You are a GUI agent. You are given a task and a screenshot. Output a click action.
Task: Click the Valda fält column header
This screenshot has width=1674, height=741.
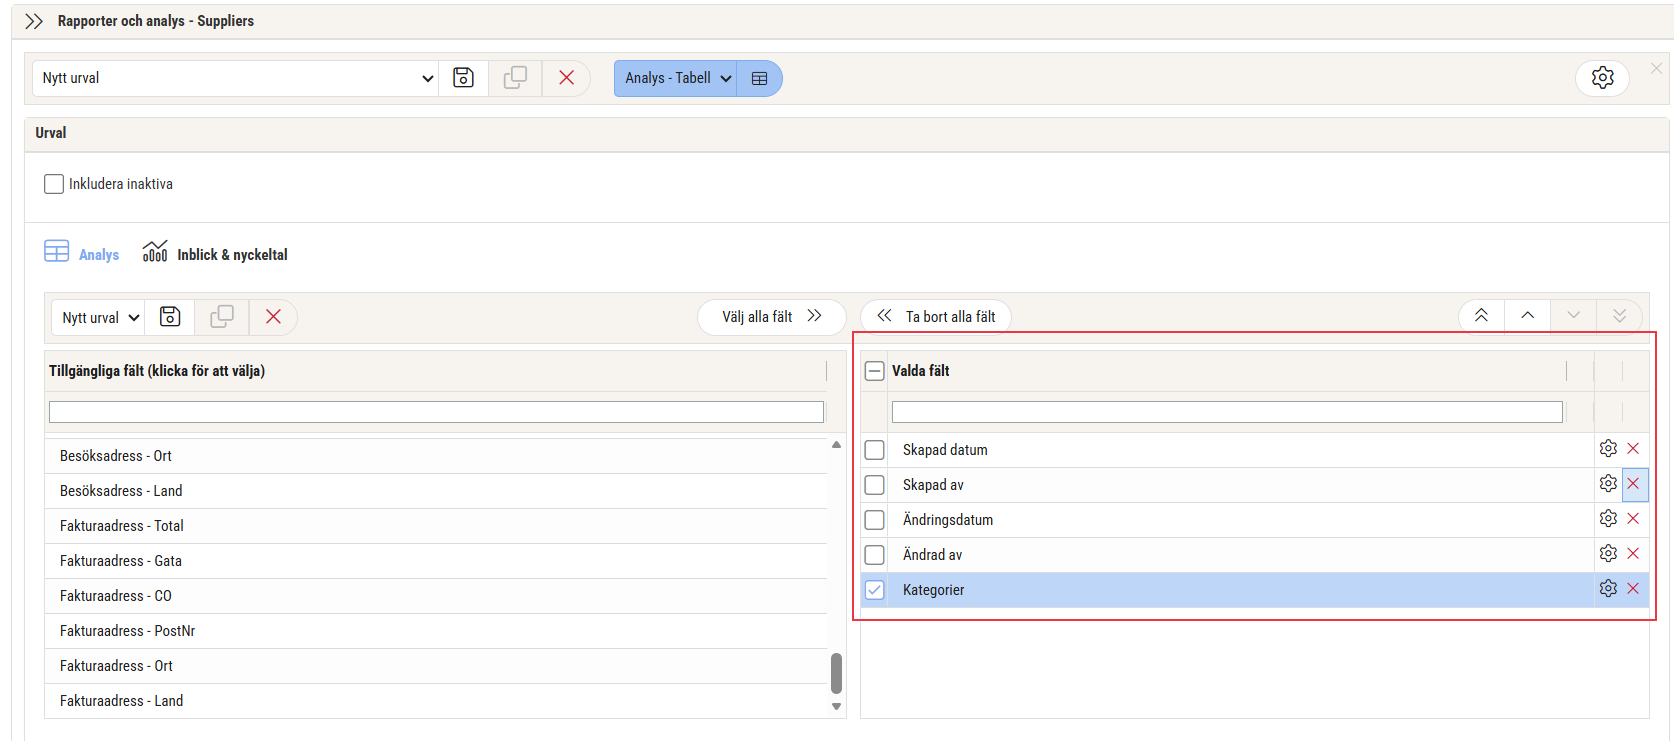[x=1227, y=371]
